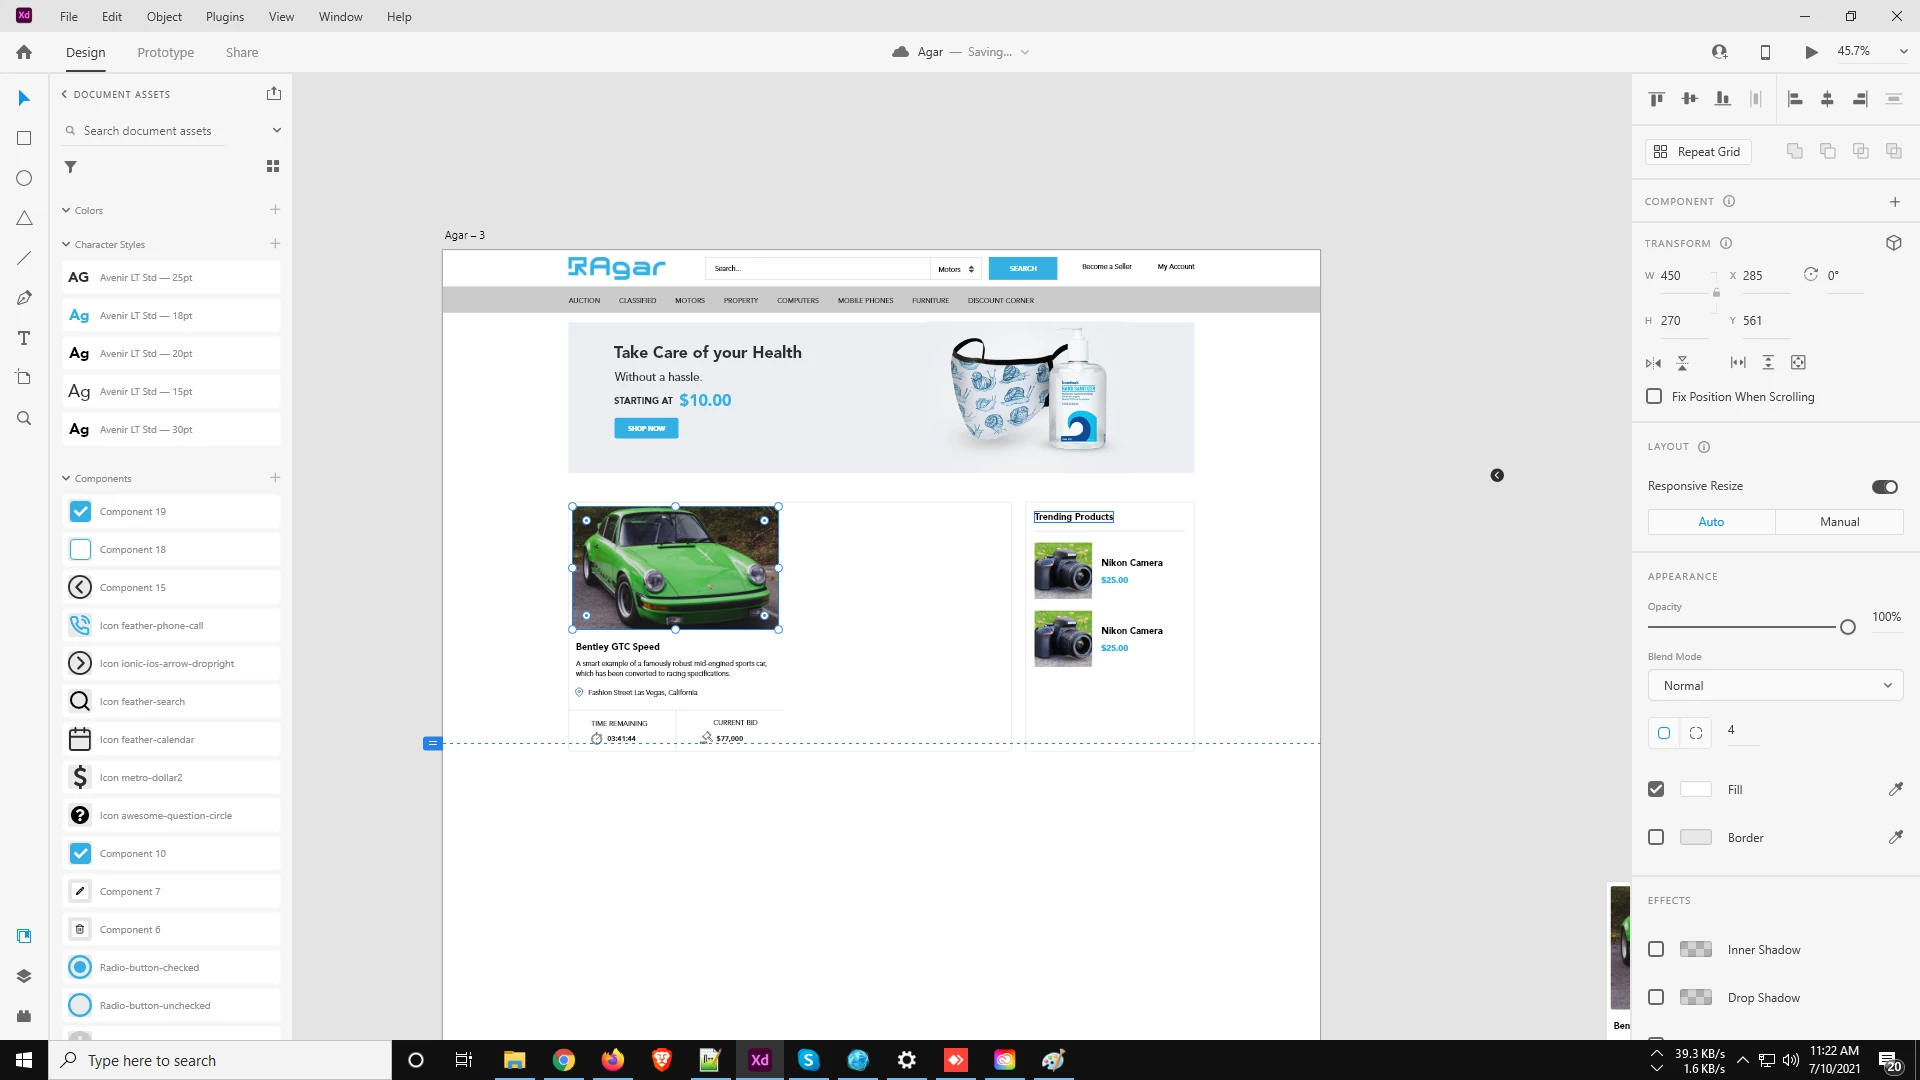Open the Layers panel icon

[x=24, y=976]
